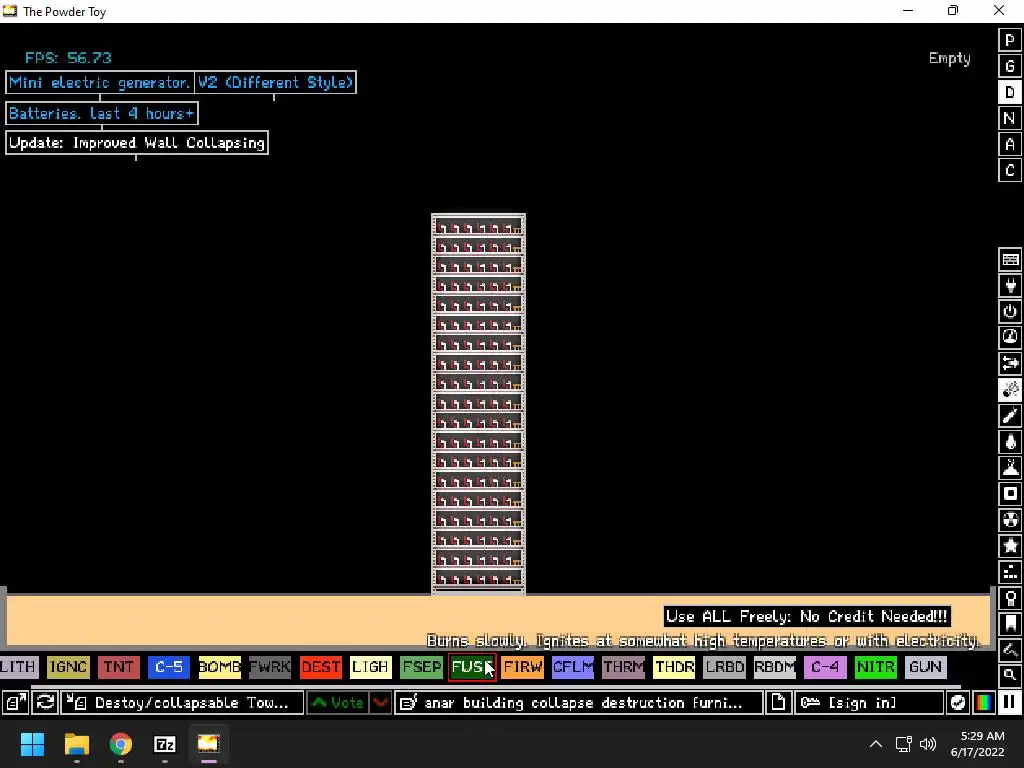
Task: Open the Decoration brush tools icon
Action: (x=1010, y=650)
